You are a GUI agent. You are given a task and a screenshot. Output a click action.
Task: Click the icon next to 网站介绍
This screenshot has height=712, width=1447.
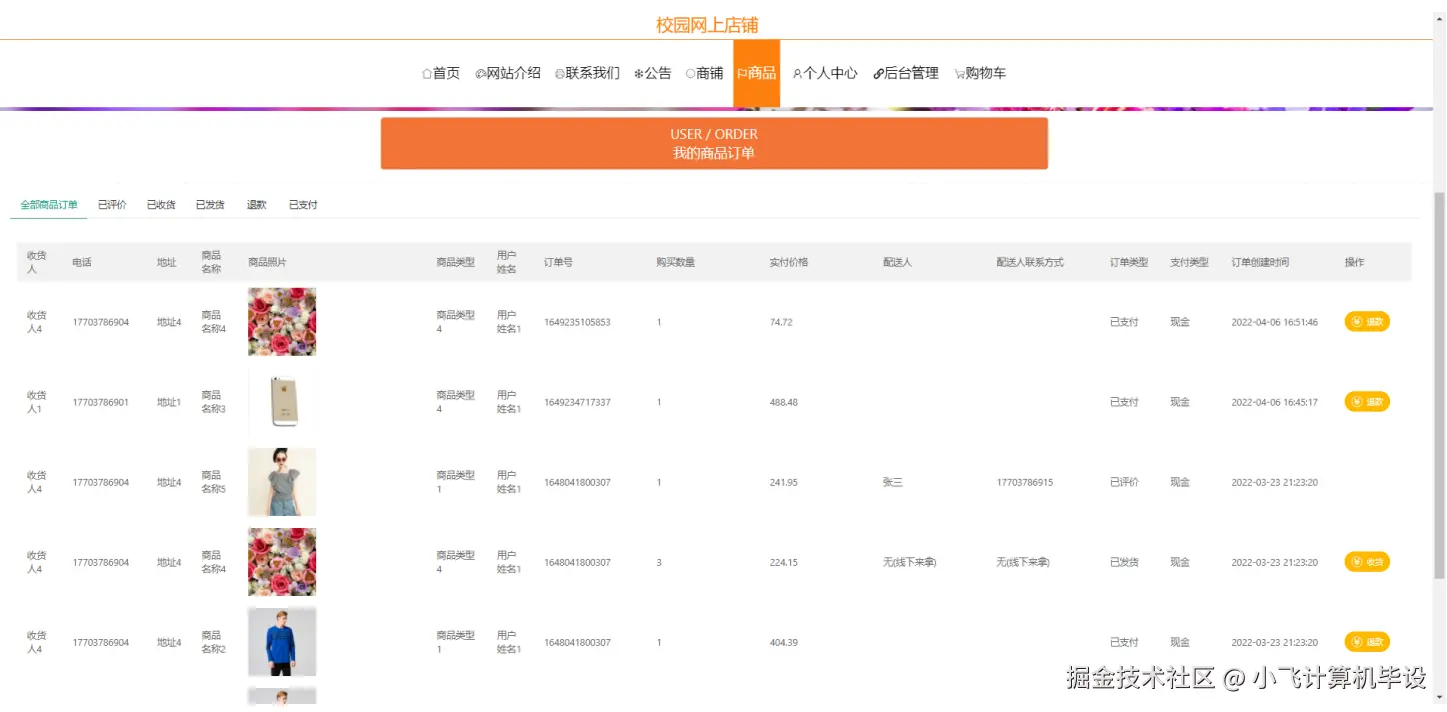478,72
